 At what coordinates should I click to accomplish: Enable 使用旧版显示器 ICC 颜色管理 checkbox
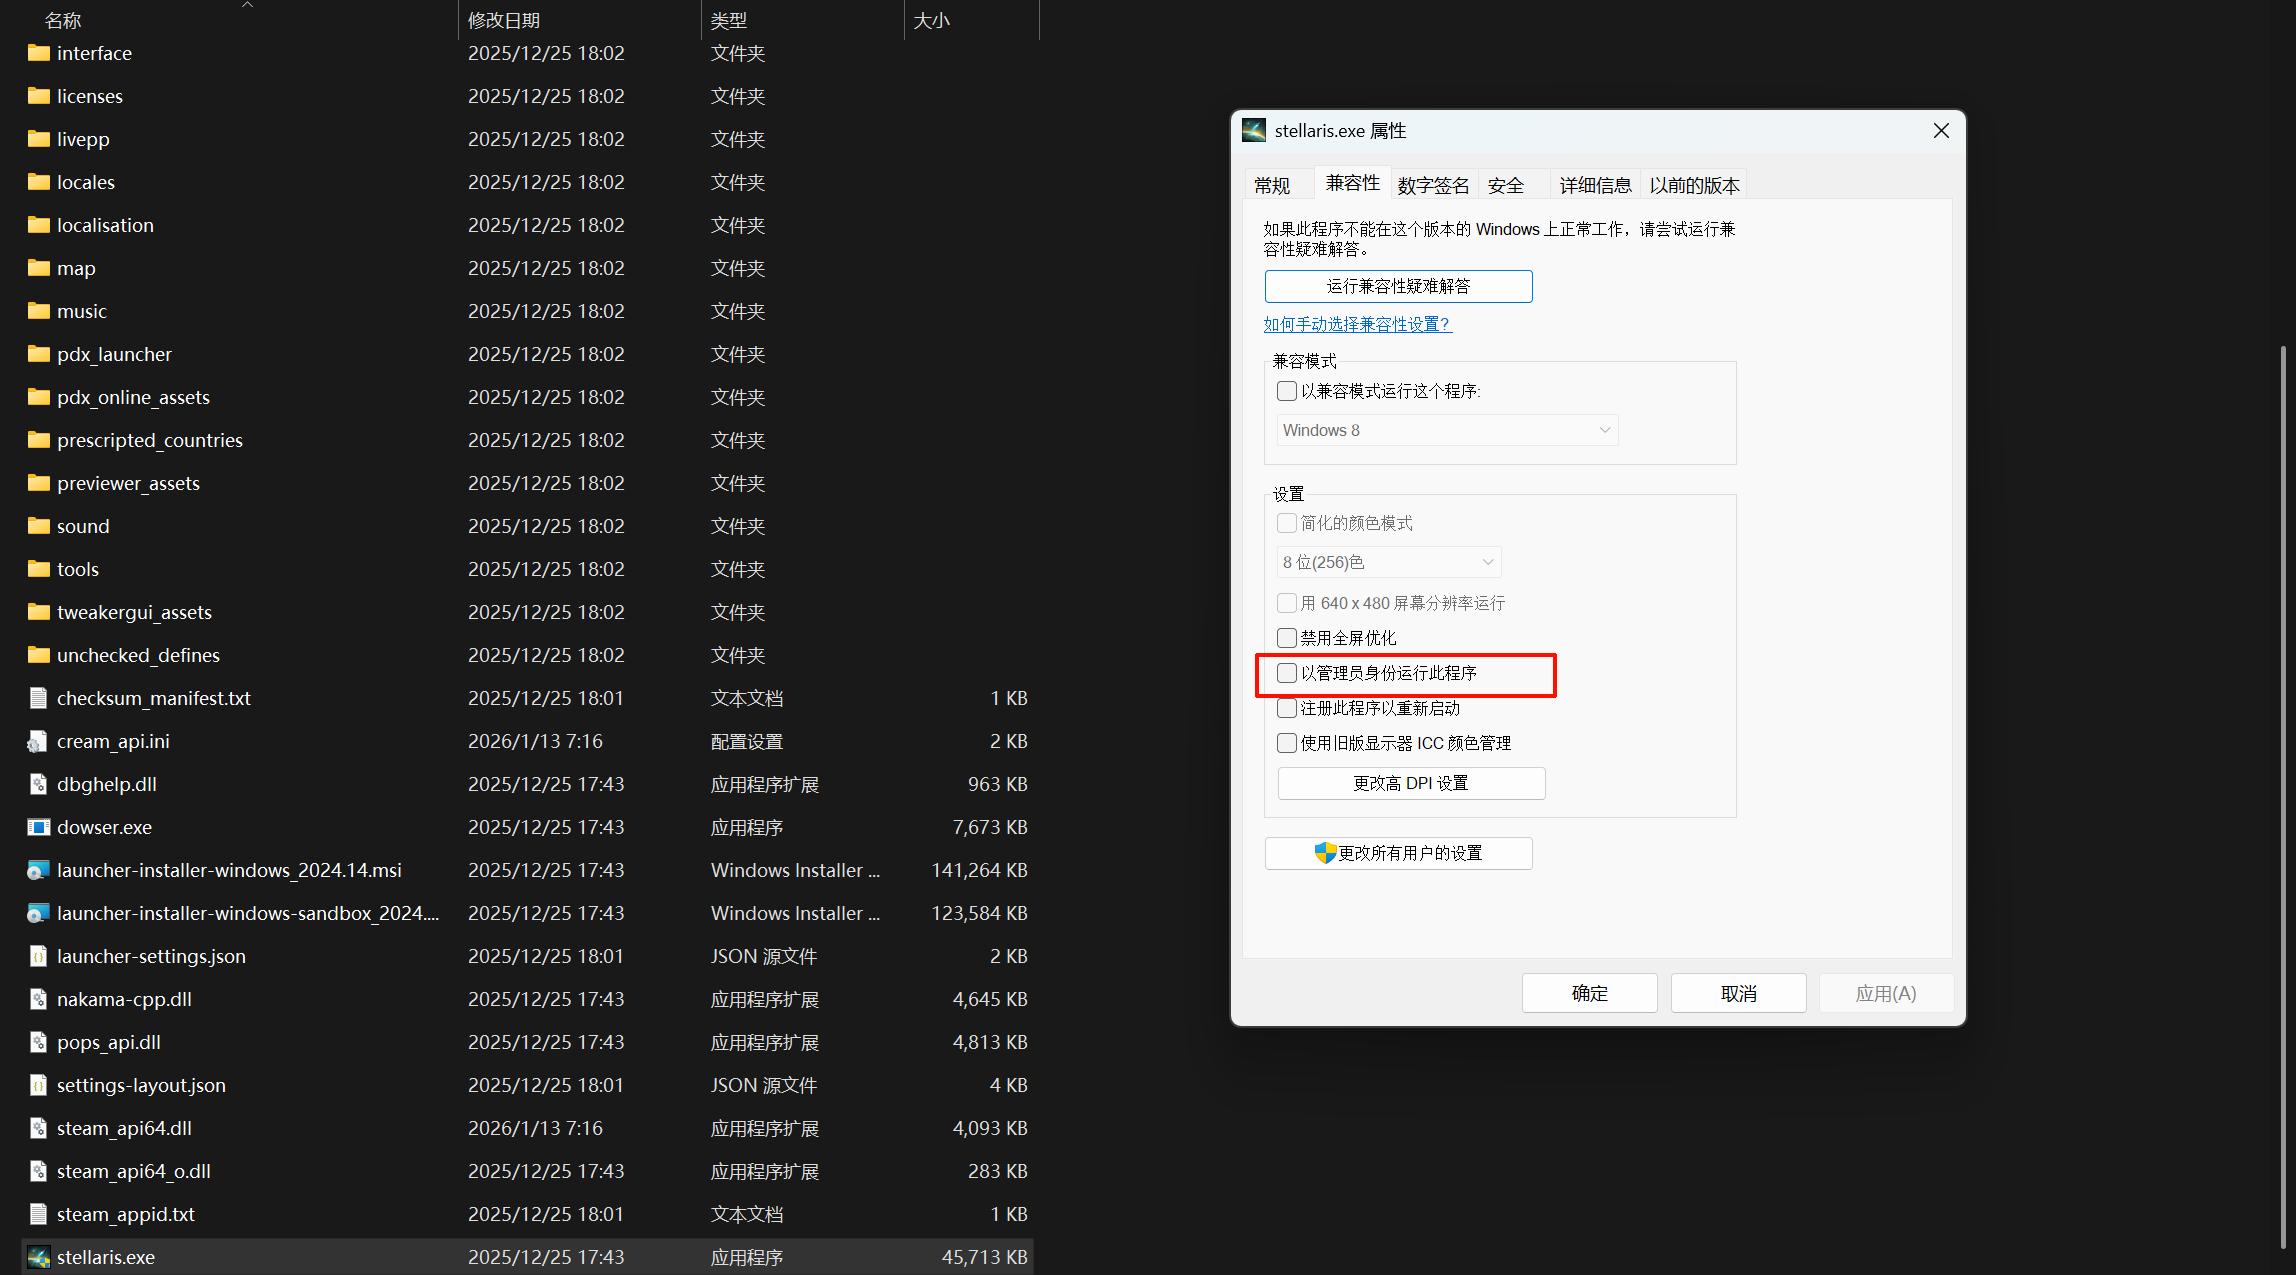coord(1287,743)
